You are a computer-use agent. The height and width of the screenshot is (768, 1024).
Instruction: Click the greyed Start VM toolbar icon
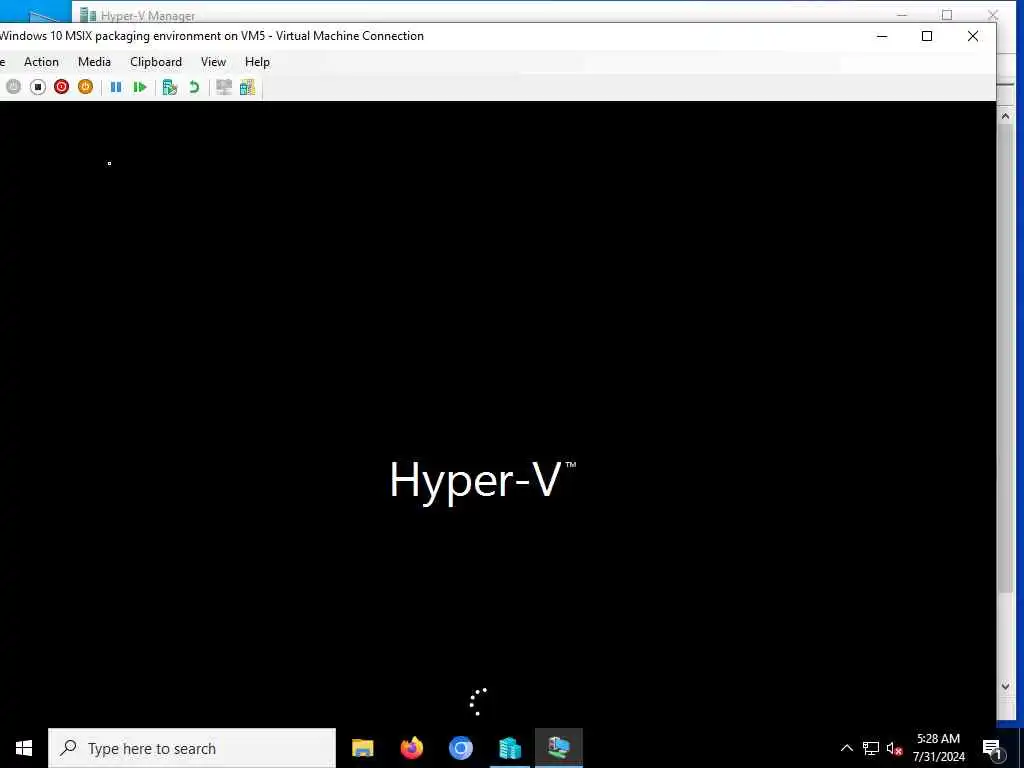pos(14,87)
